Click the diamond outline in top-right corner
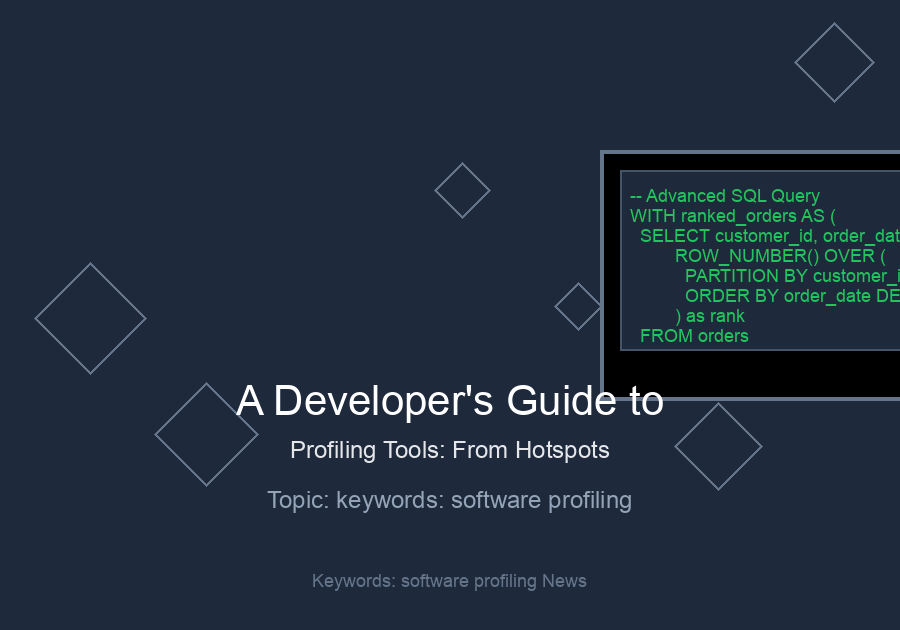The width and height of the screenshot is (900, 630). (x=834, y=62)
